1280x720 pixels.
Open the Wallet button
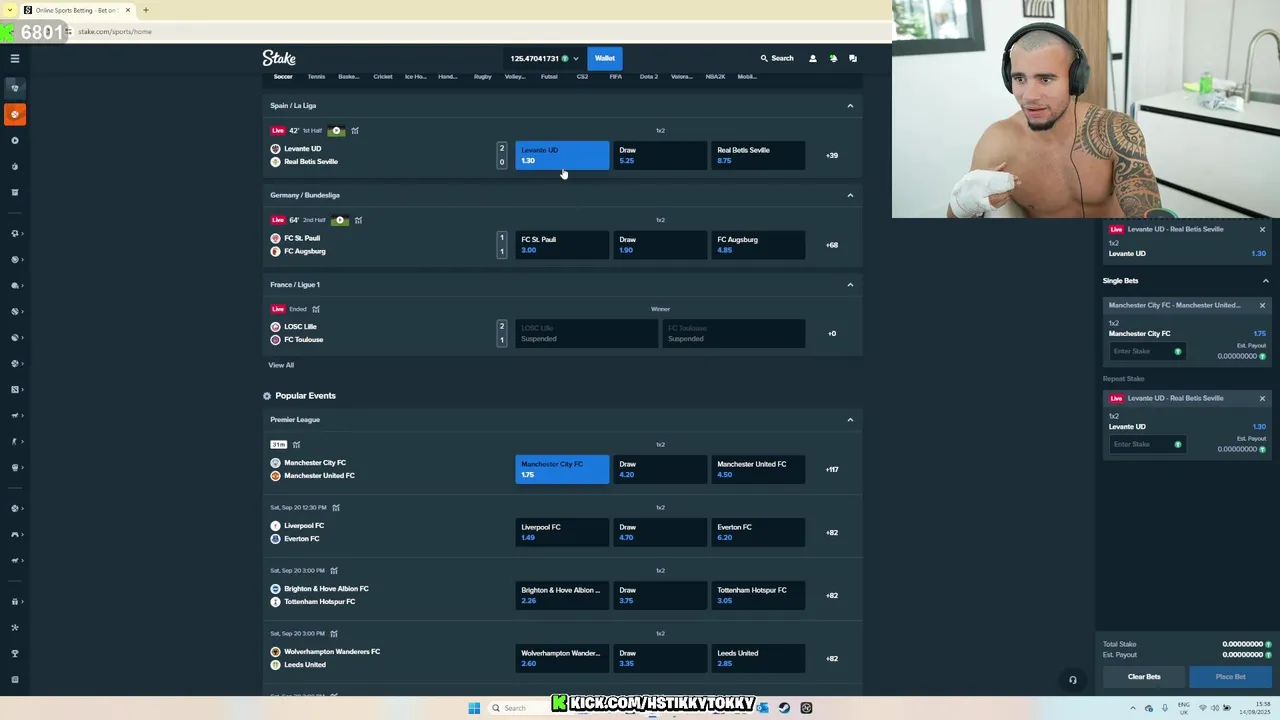(605, 58)
